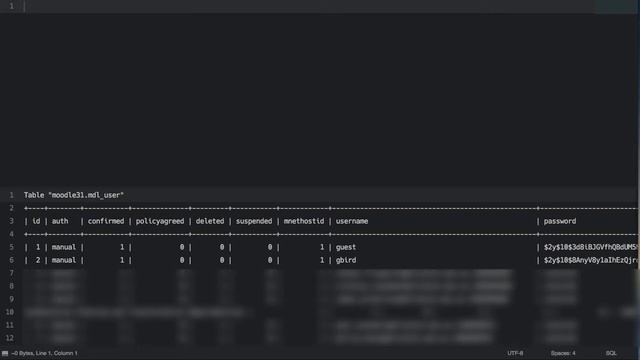Click the 'policyagreed' column header

(x=160, y=221)
